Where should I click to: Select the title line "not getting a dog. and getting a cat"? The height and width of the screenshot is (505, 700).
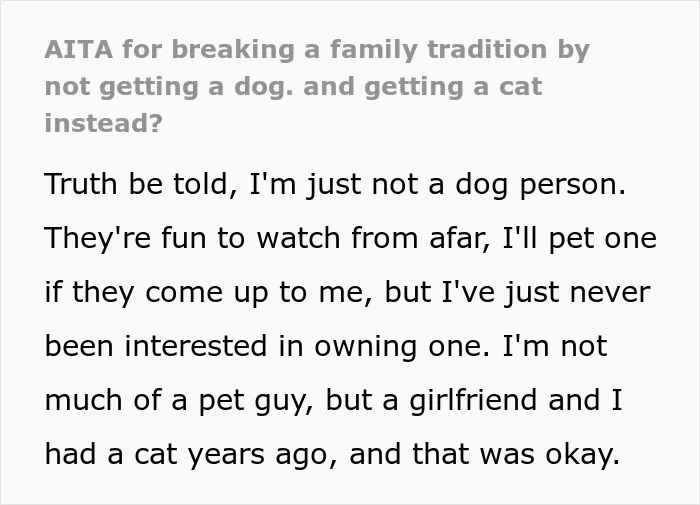[x=293, y=87]
